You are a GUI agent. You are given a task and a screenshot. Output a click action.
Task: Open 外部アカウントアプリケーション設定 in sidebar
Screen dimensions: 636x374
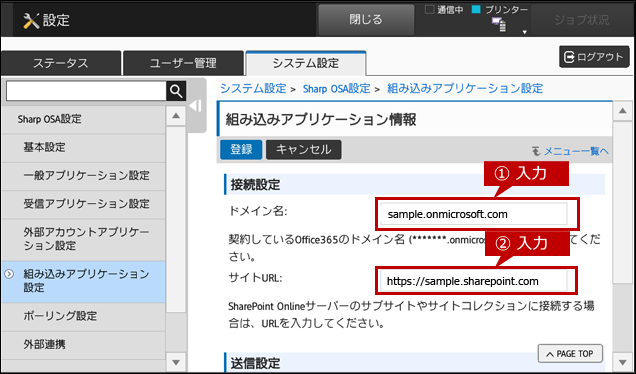tap(83, 239)
